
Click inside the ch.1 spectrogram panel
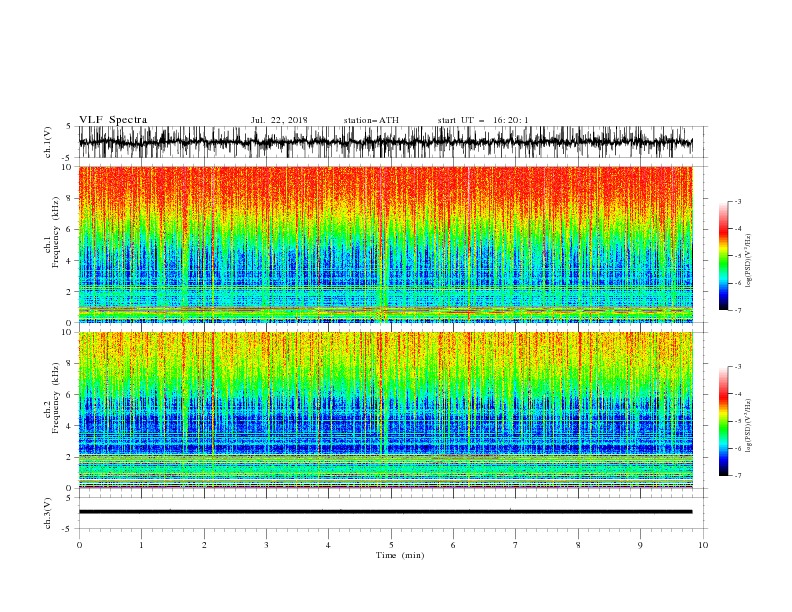pos(385,244)
